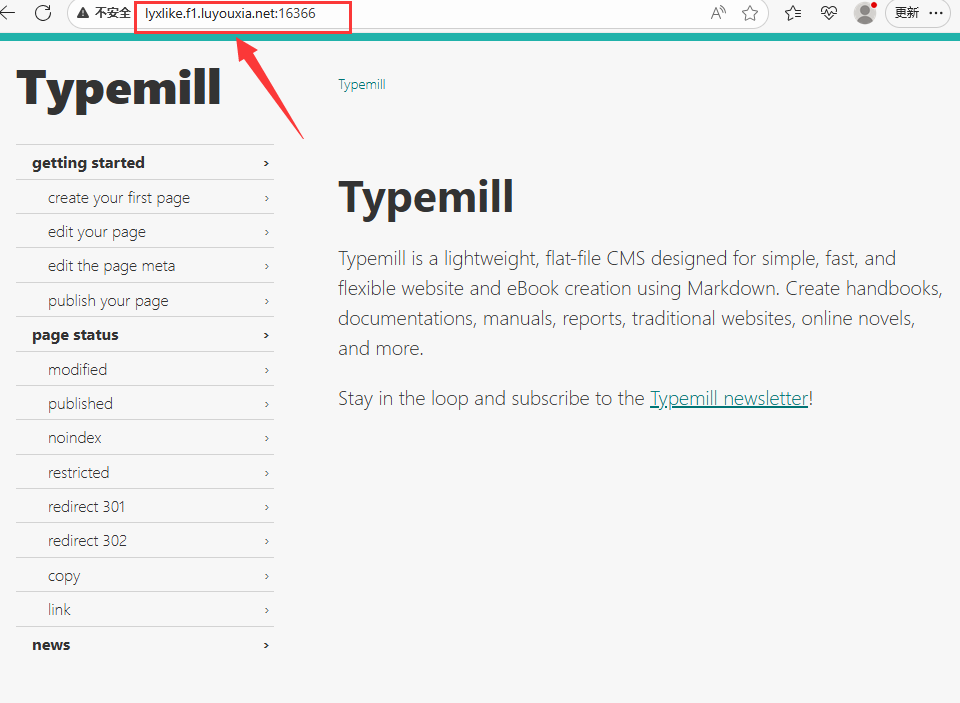The width and height of the screenshot is (960, 703).
Task: Open the redirect 302 page
Action: (x=144, y=541)
